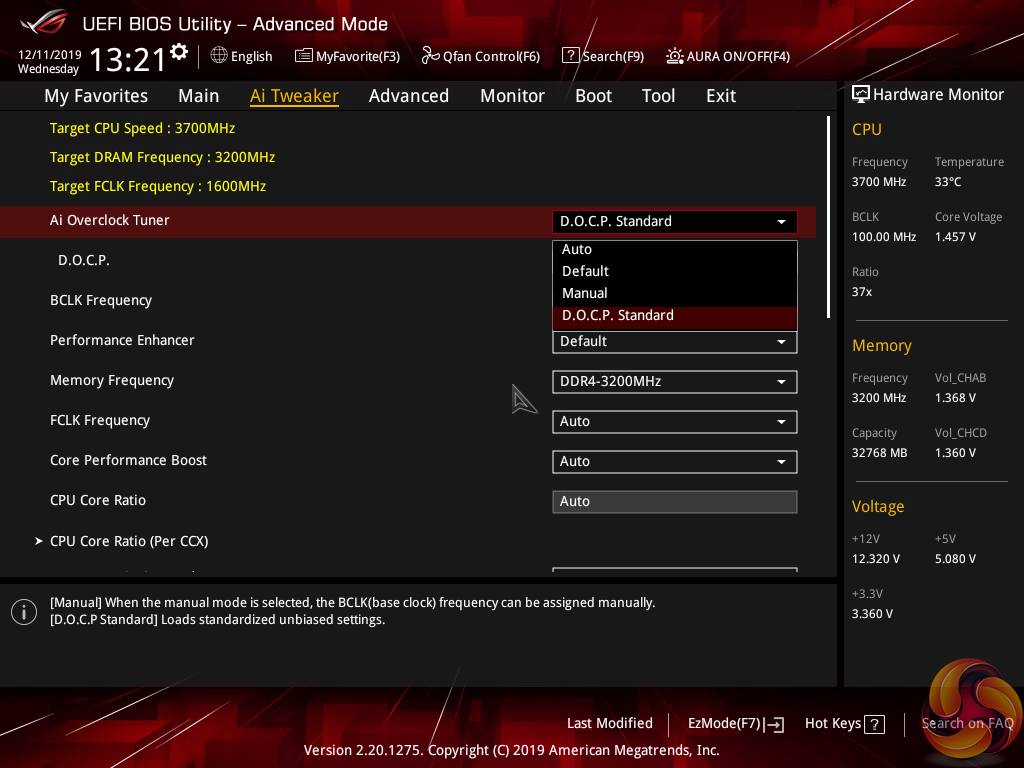The image size is (1024, 768).
Task: Click the English language button
Action: pos(251,56)
